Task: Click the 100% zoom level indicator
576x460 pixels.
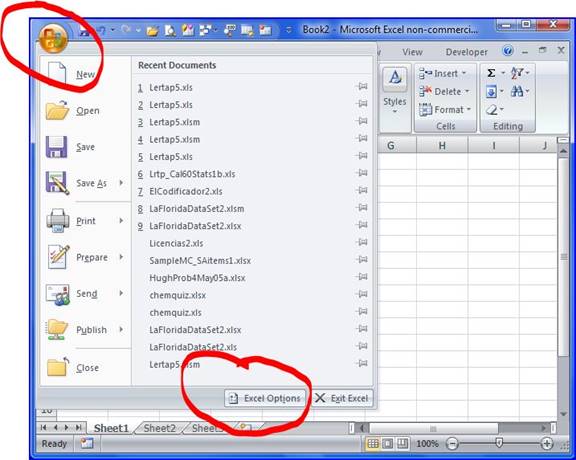Action: coord(427,444)
